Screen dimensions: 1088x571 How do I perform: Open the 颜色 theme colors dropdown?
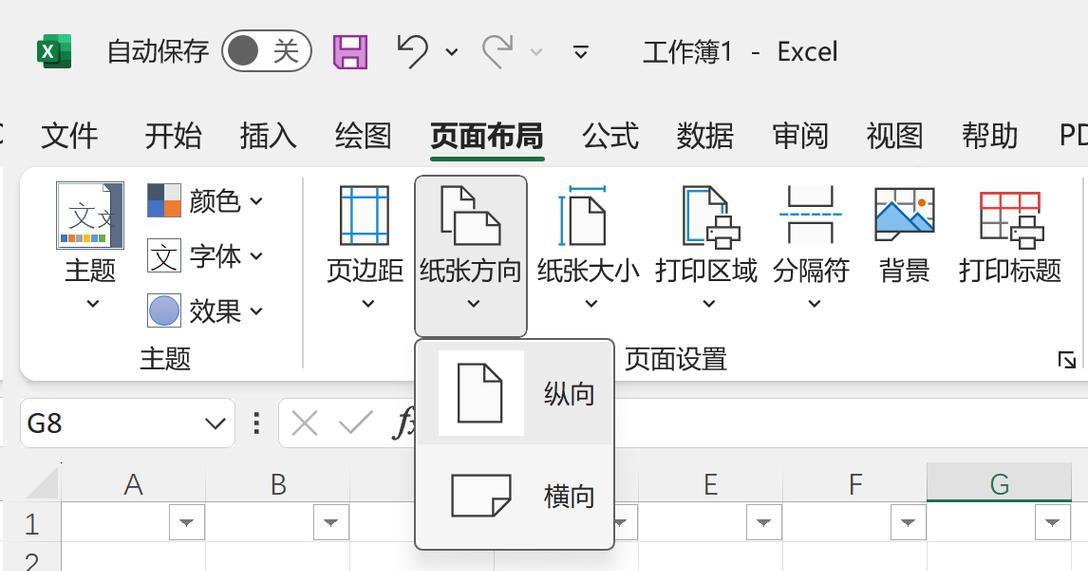[205, 201]
